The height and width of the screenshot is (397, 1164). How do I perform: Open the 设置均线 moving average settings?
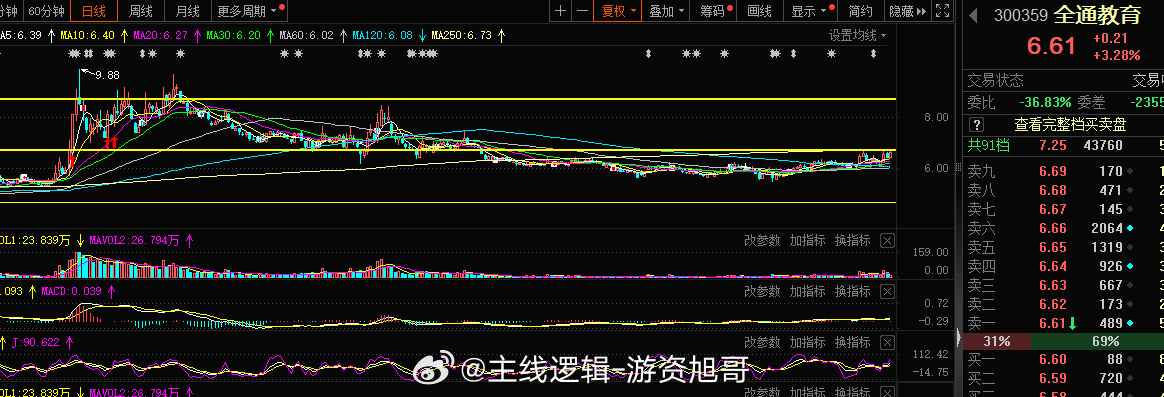click(857, 35)
